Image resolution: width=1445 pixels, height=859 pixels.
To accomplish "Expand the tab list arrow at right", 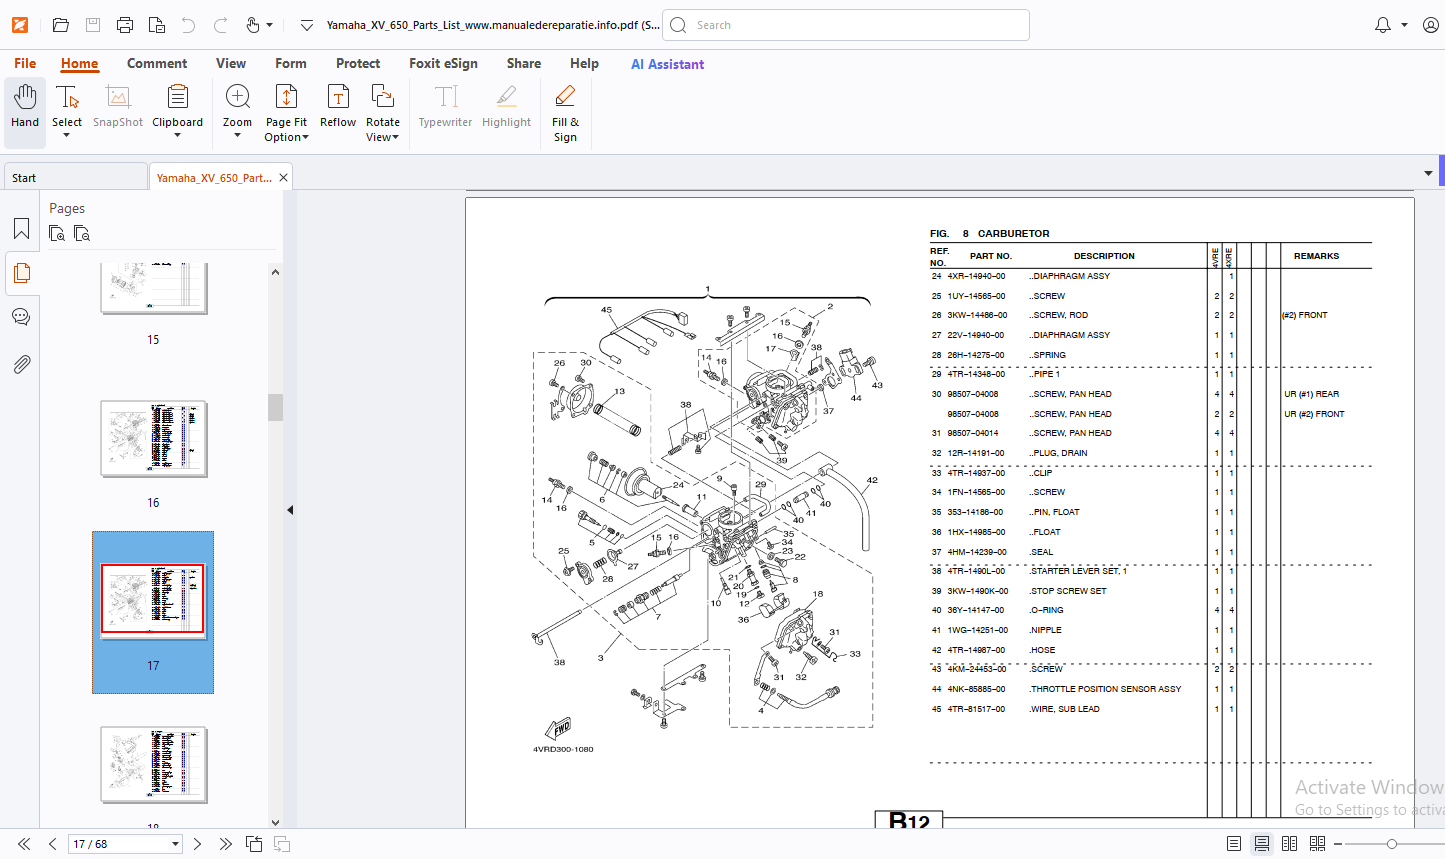I will pos(1428,173).
